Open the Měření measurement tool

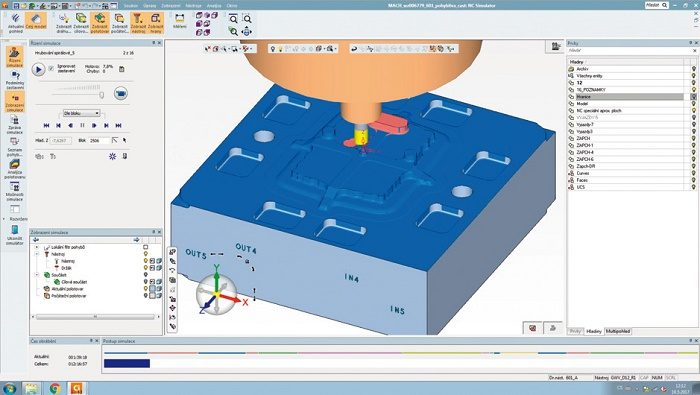pyautogui.click(x=179, y=21)
